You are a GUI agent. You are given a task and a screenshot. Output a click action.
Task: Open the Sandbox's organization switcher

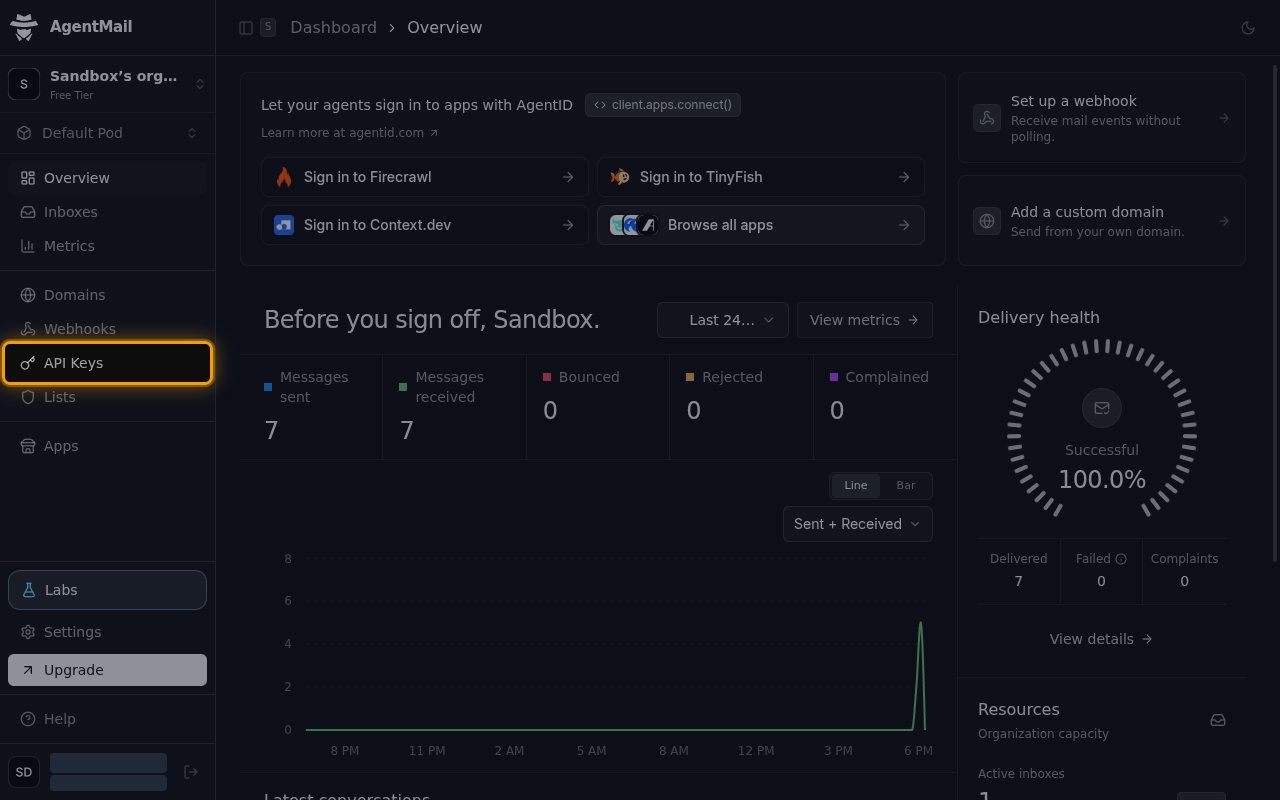pos(108,84)
